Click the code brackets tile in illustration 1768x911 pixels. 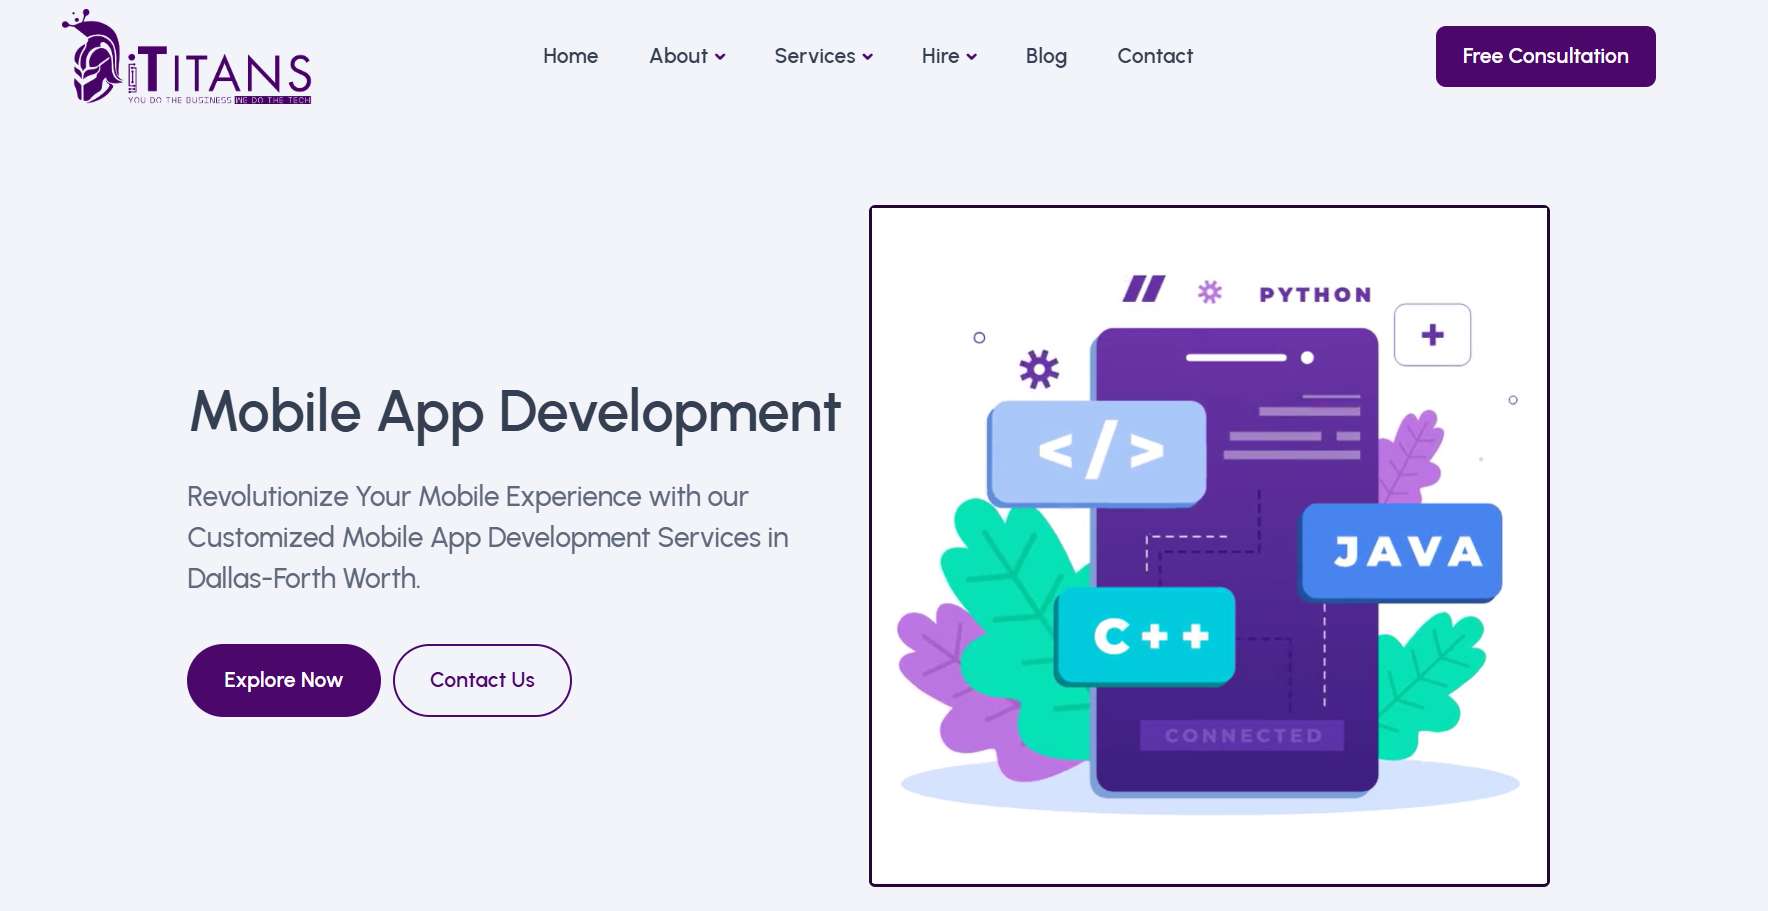pyautogui.click(x=1098, y=452)
